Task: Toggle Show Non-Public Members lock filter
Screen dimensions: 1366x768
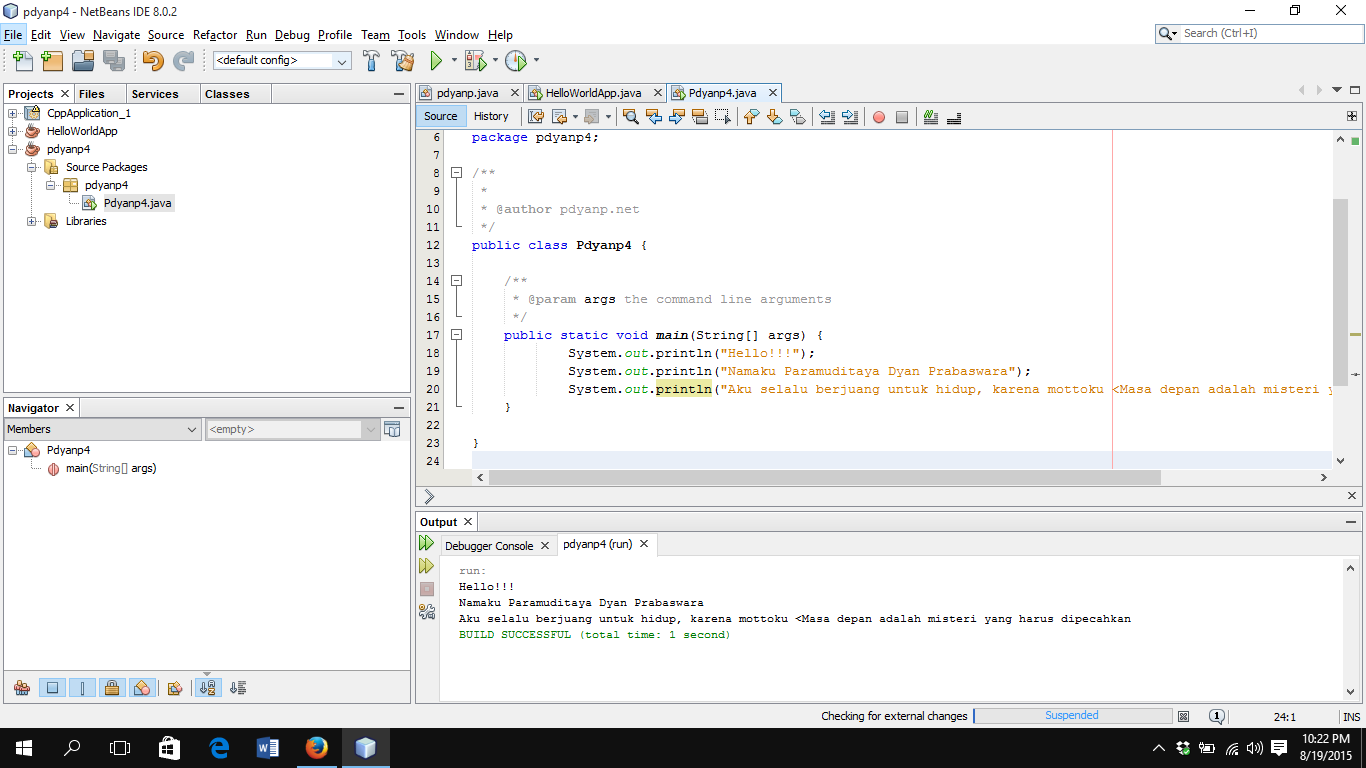Action: (112, 688)
